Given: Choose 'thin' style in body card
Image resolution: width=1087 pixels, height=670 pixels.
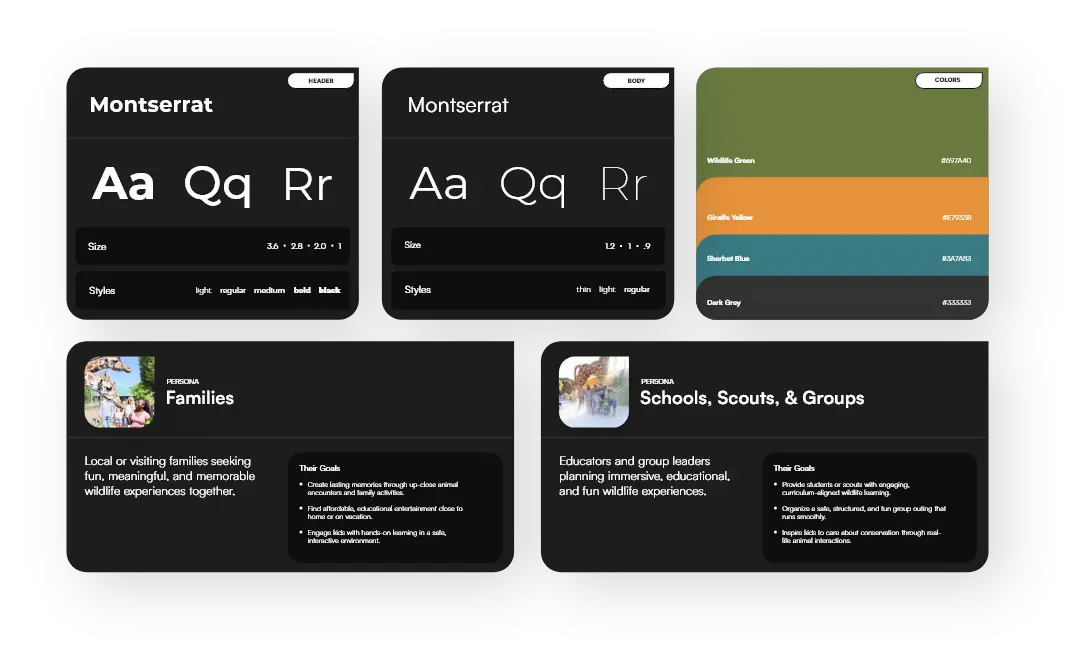Looking at the screenshot, I should tap(583, 290).
